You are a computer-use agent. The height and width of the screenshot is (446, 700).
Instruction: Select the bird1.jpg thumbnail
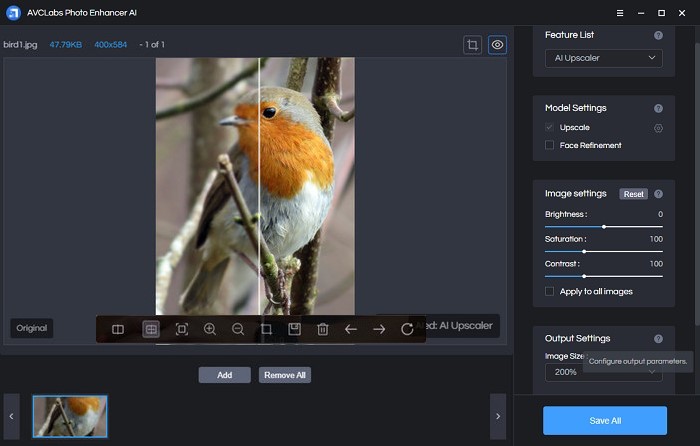point(70,416)
